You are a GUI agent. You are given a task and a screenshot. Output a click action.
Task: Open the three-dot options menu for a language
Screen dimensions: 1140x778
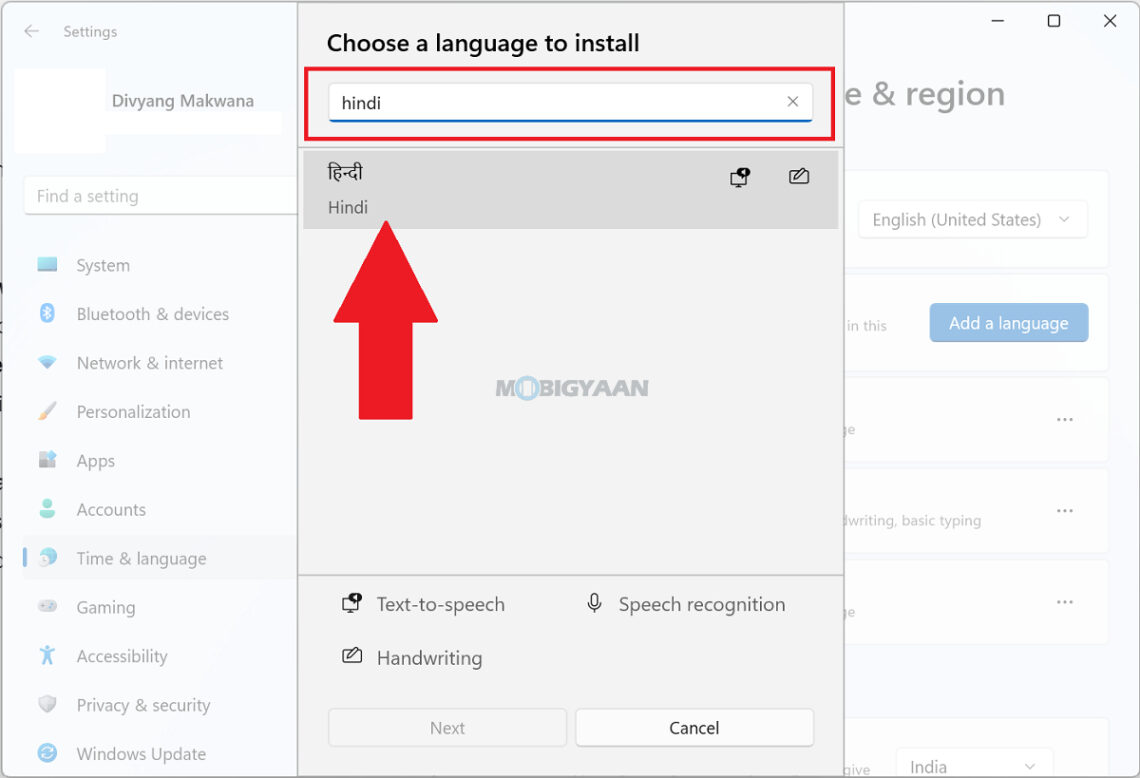tap(1065, 420)
